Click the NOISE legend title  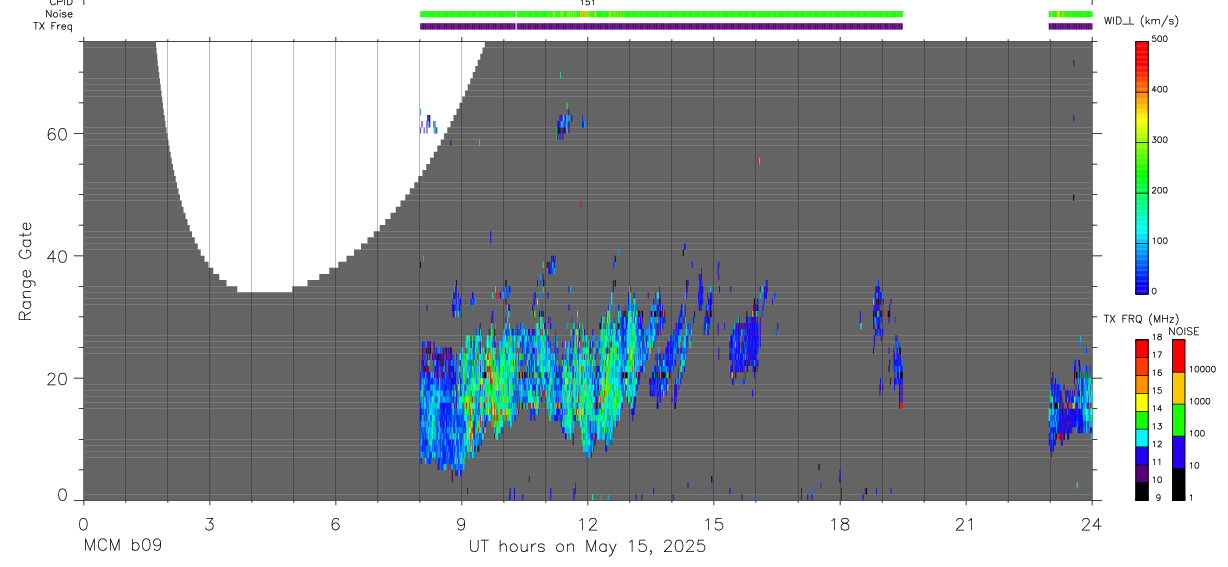(x=1184, y=331)
